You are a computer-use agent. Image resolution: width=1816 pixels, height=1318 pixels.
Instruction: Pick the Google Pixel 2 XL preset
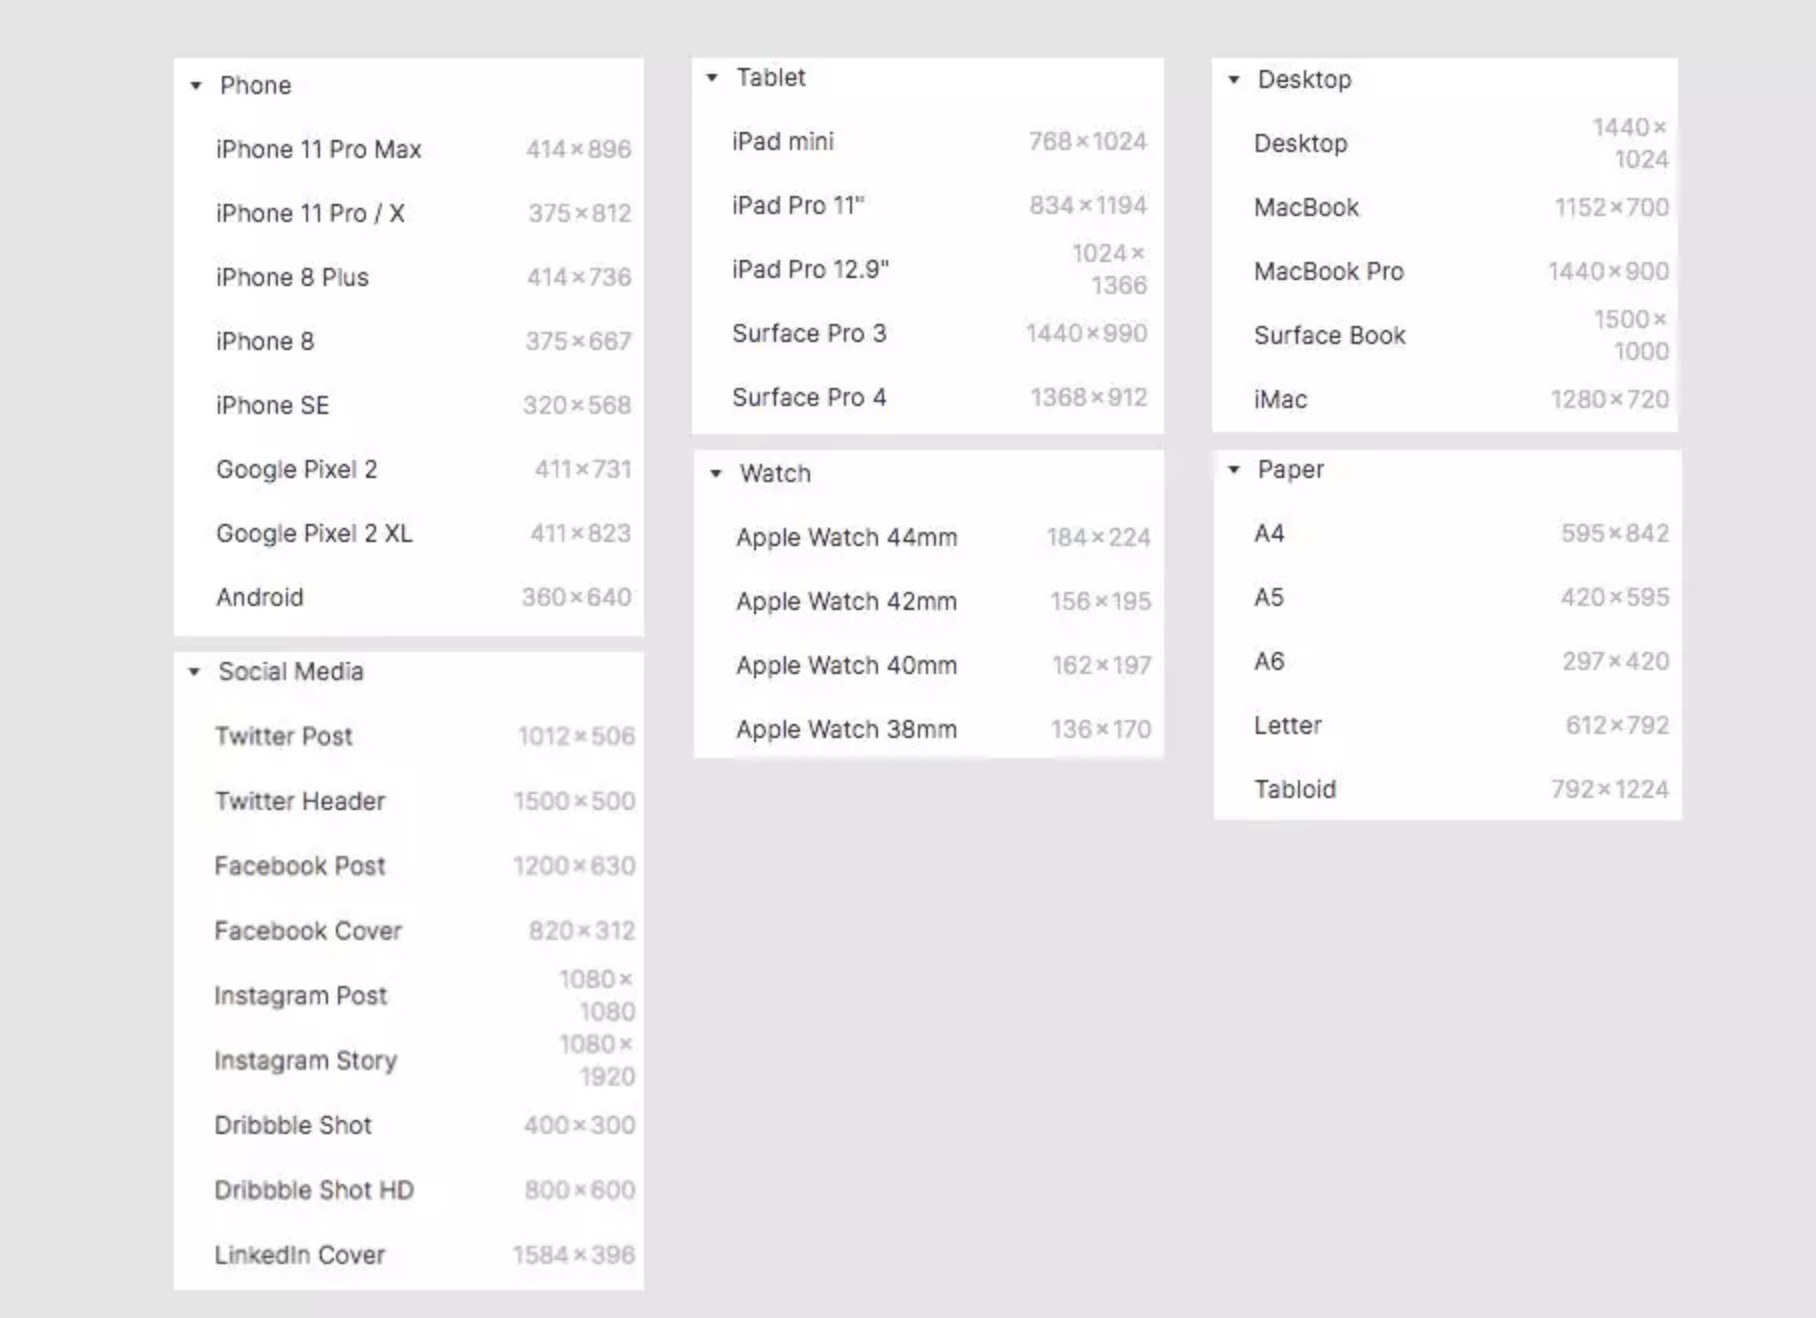click(x=409, y=534)
